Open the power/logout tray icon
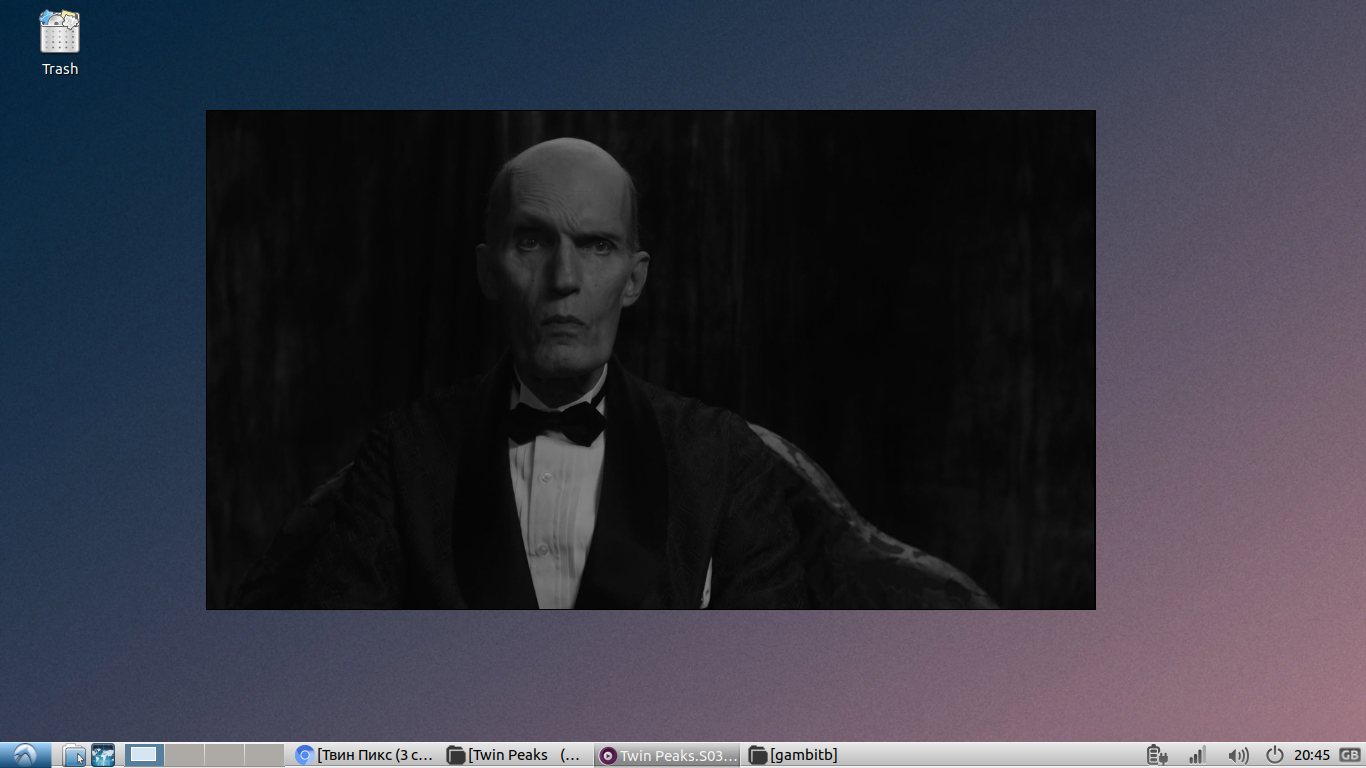1366x768 pixels. pyautogui.click(x=1275, y=755)
